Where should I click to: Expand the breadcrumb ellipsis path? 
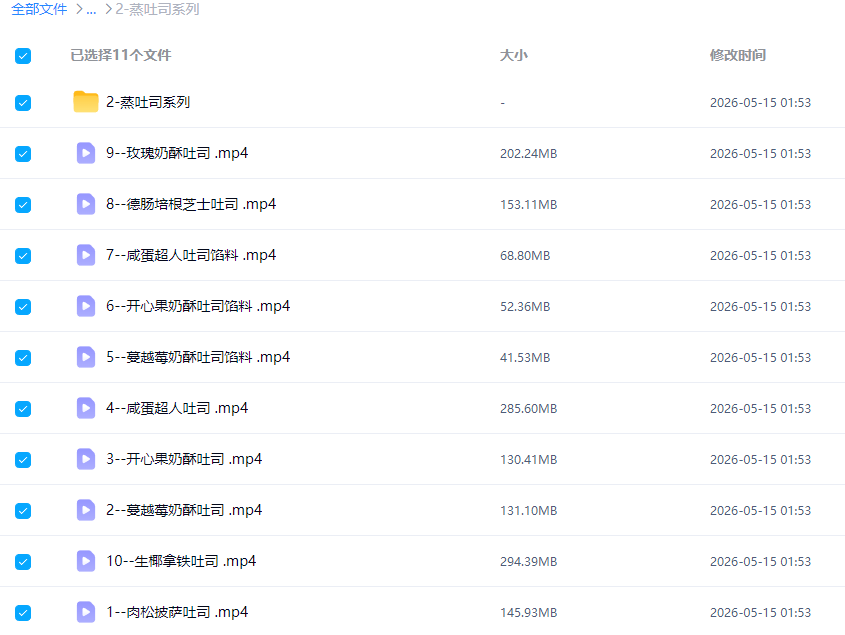(x=91, y=10)
